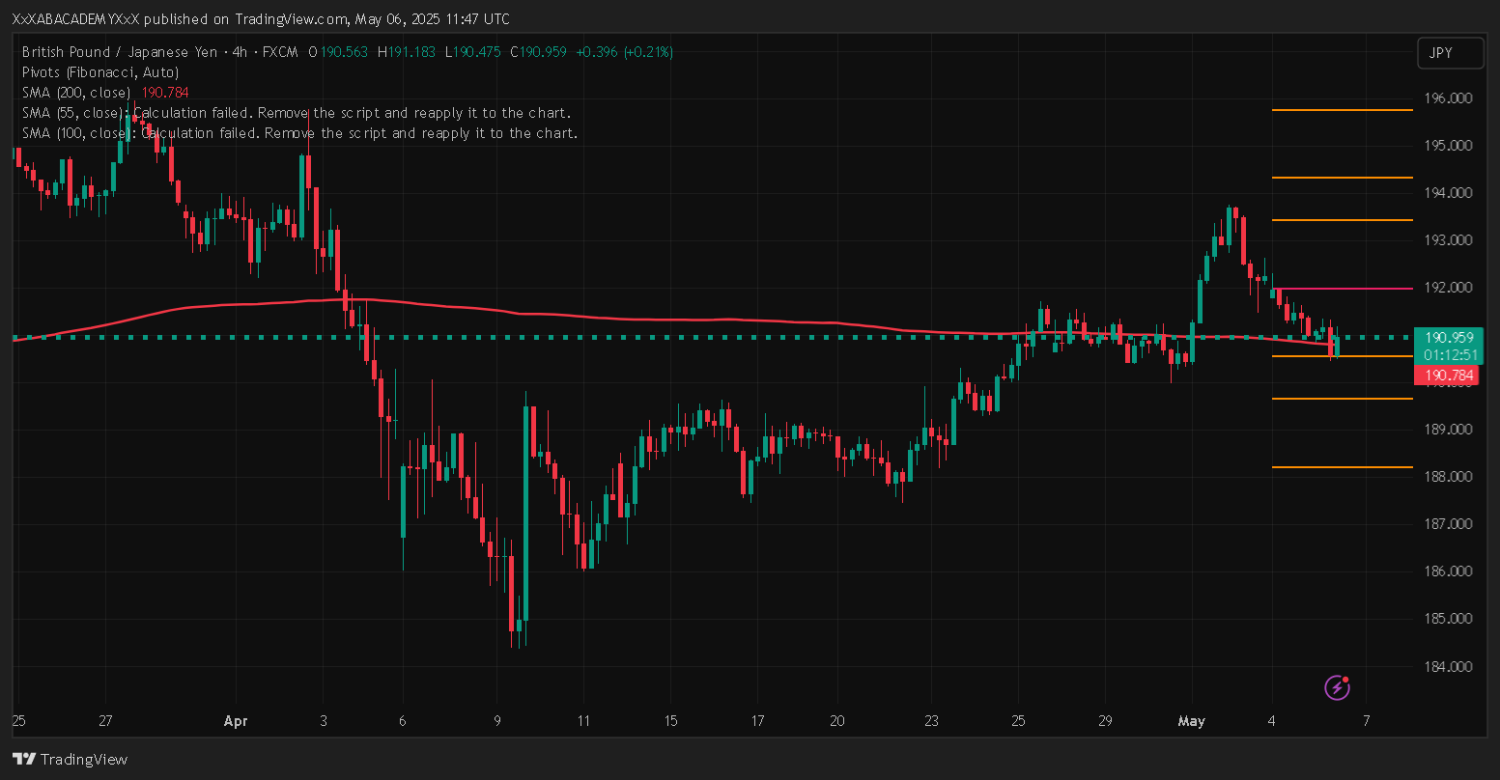This screenshot has height=780, width=1500.
Task: Click the 184.000 label on price axis
Action: point(1447,666)
